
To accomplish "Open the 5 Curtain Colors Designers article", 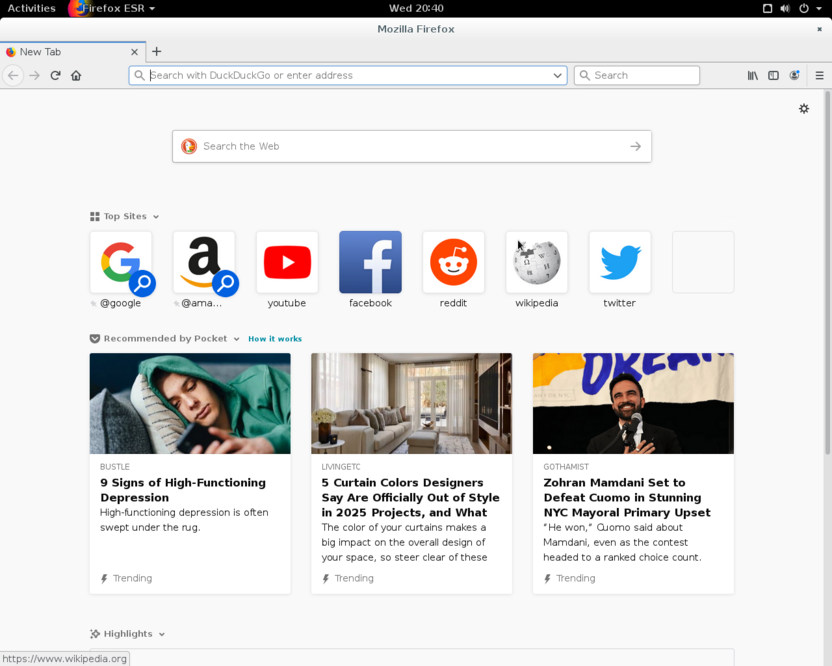I will tap(410, 497).
